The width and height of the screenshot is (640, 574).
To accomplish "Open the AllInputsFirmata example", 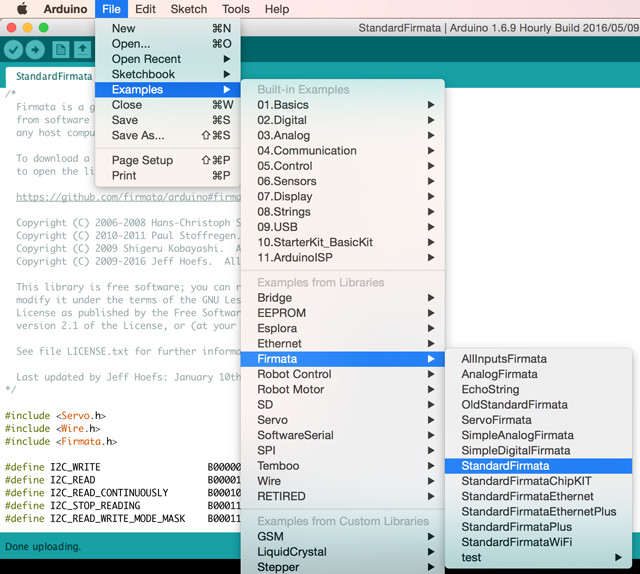I will [538, 359].
